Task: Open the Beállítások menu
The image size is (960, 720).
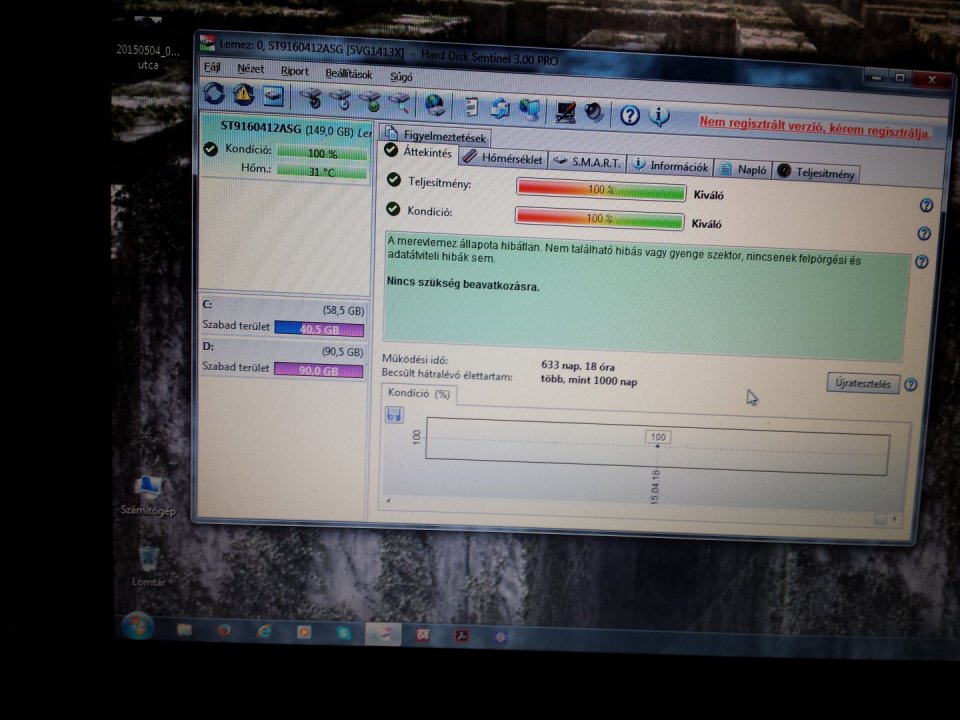Action: pos(348,73)
